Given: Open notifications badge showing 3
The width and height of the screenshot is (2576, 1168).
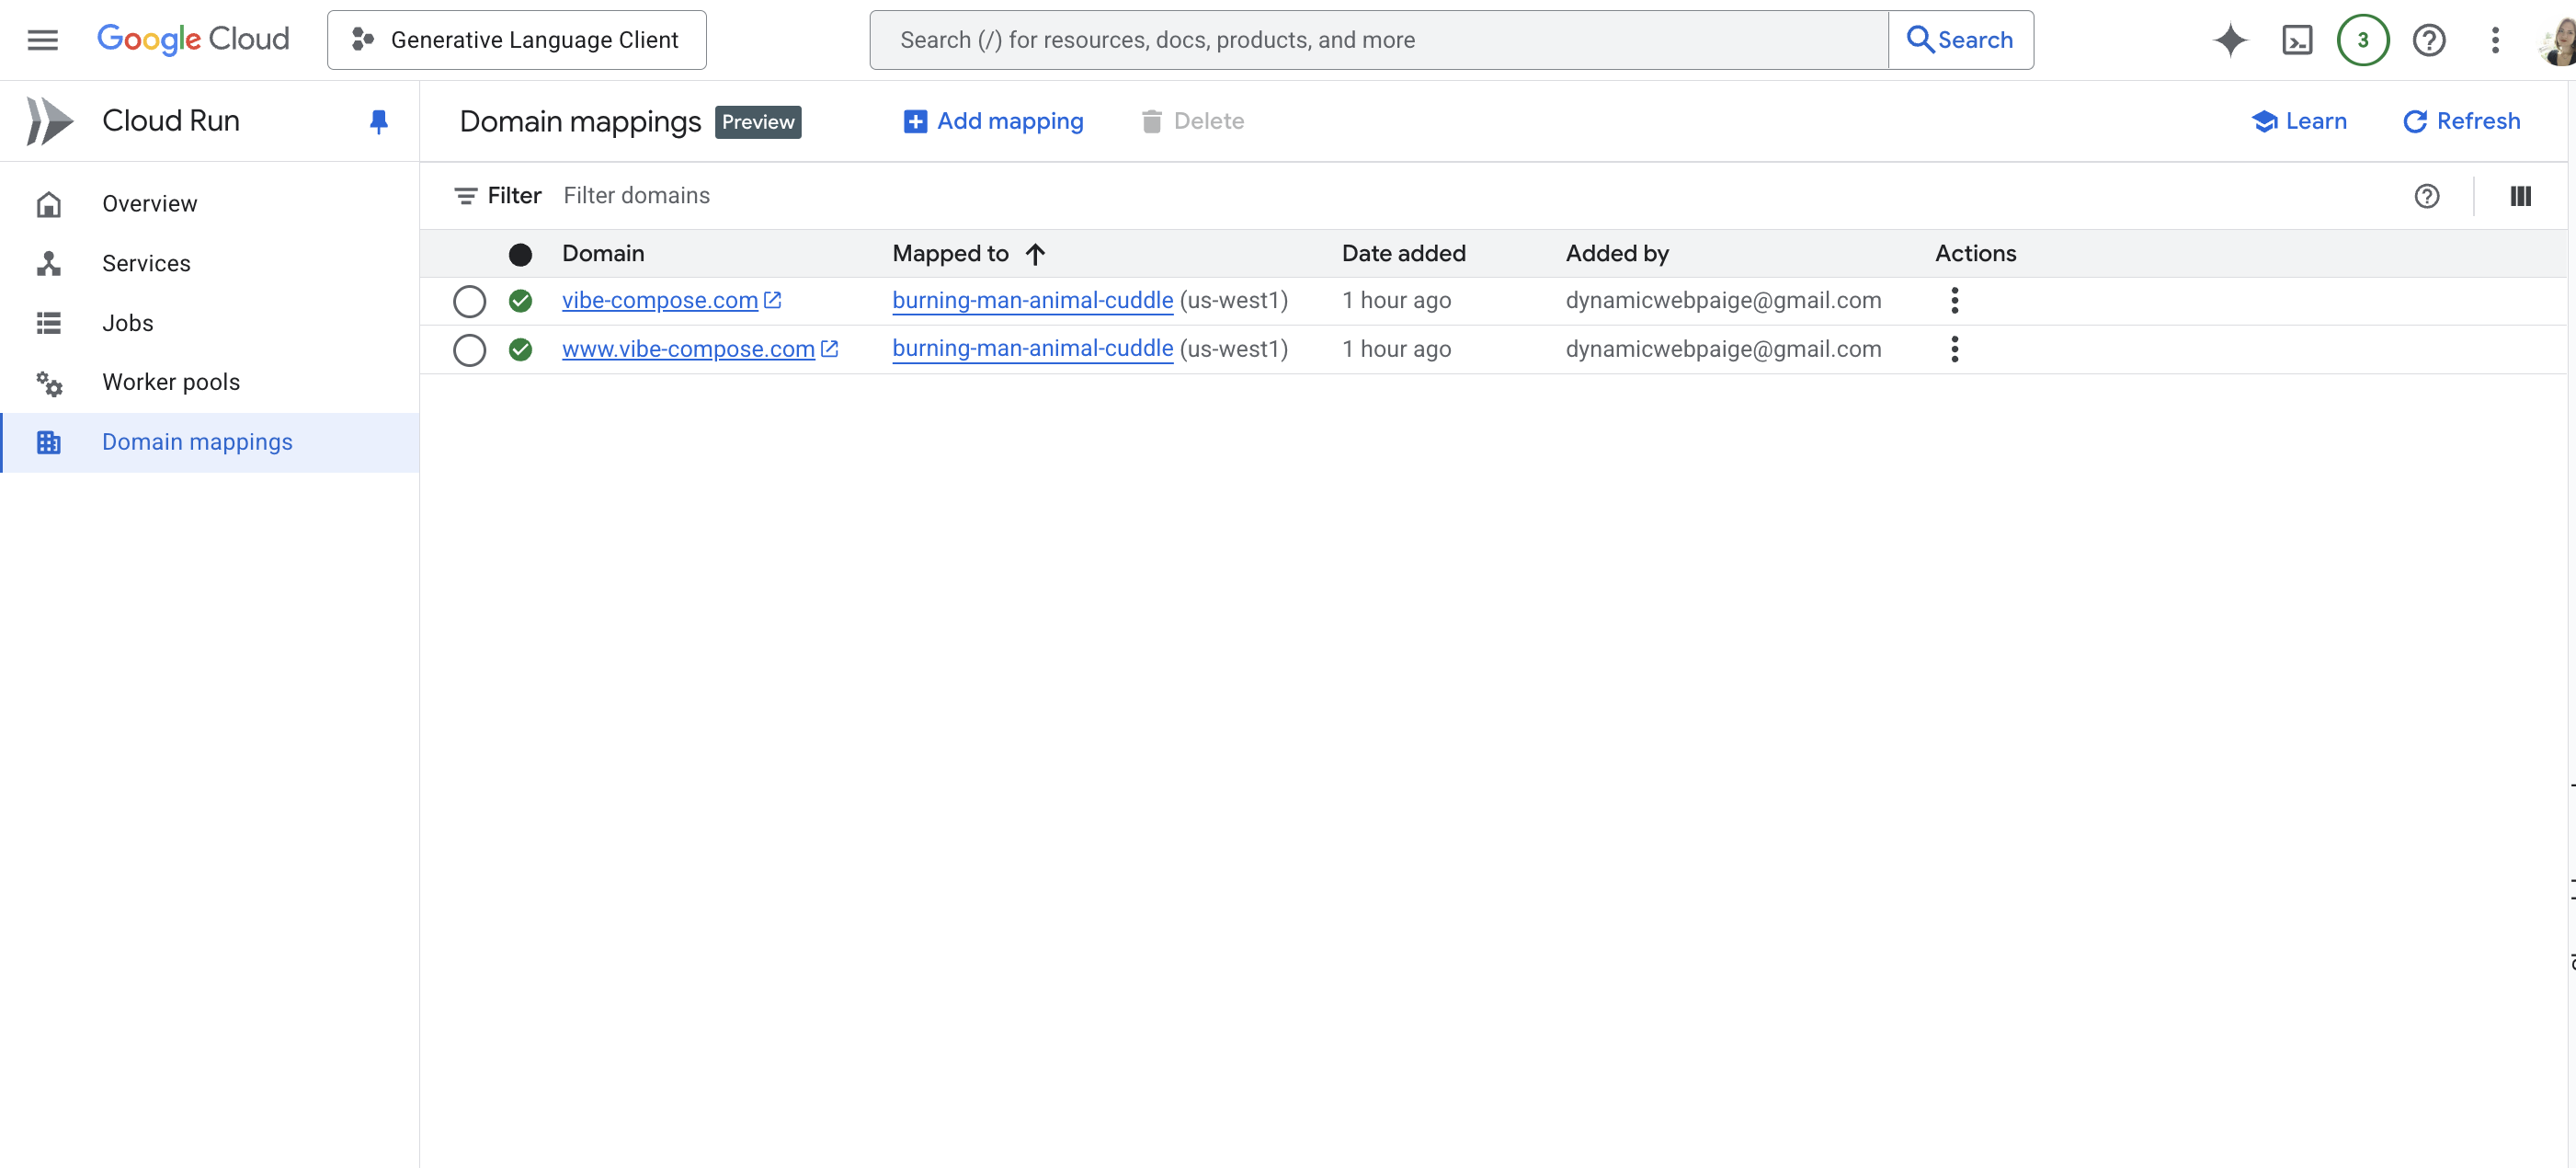Looking at the screenshot, I should (x=2362, y=40).
